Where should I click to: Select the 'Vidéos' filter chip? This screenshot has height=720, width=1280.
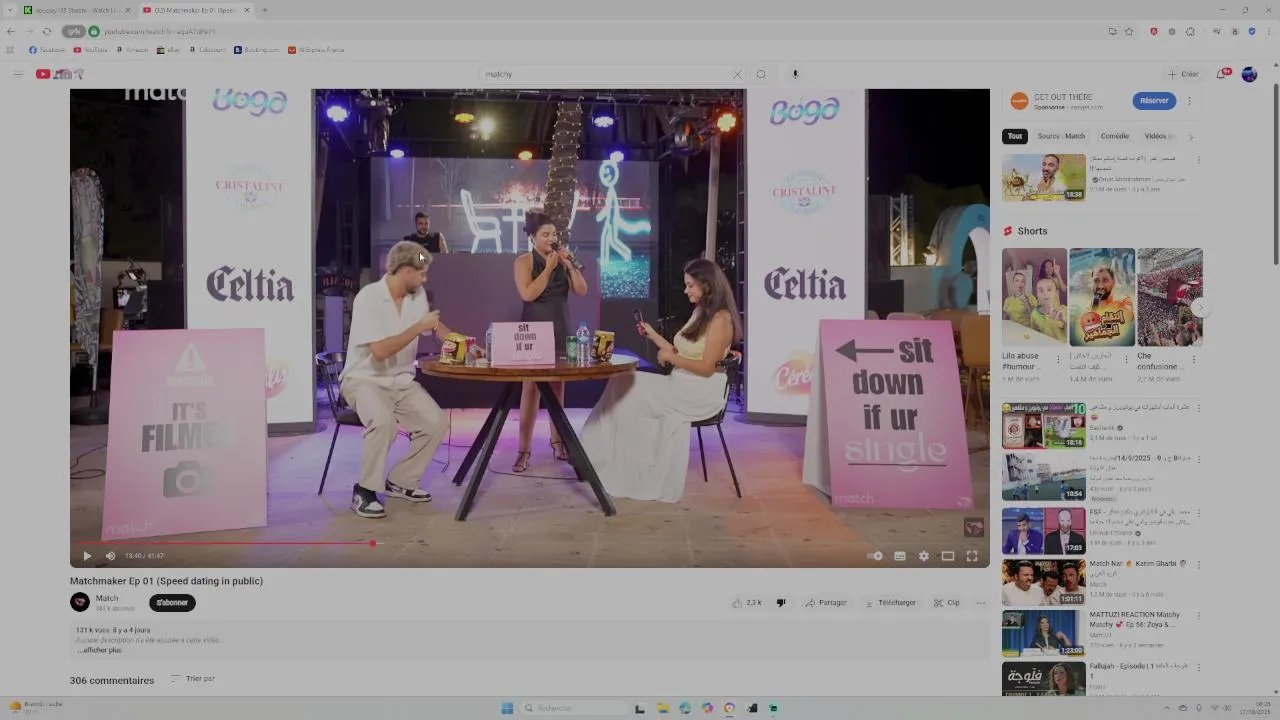[x=1158, y=136]
